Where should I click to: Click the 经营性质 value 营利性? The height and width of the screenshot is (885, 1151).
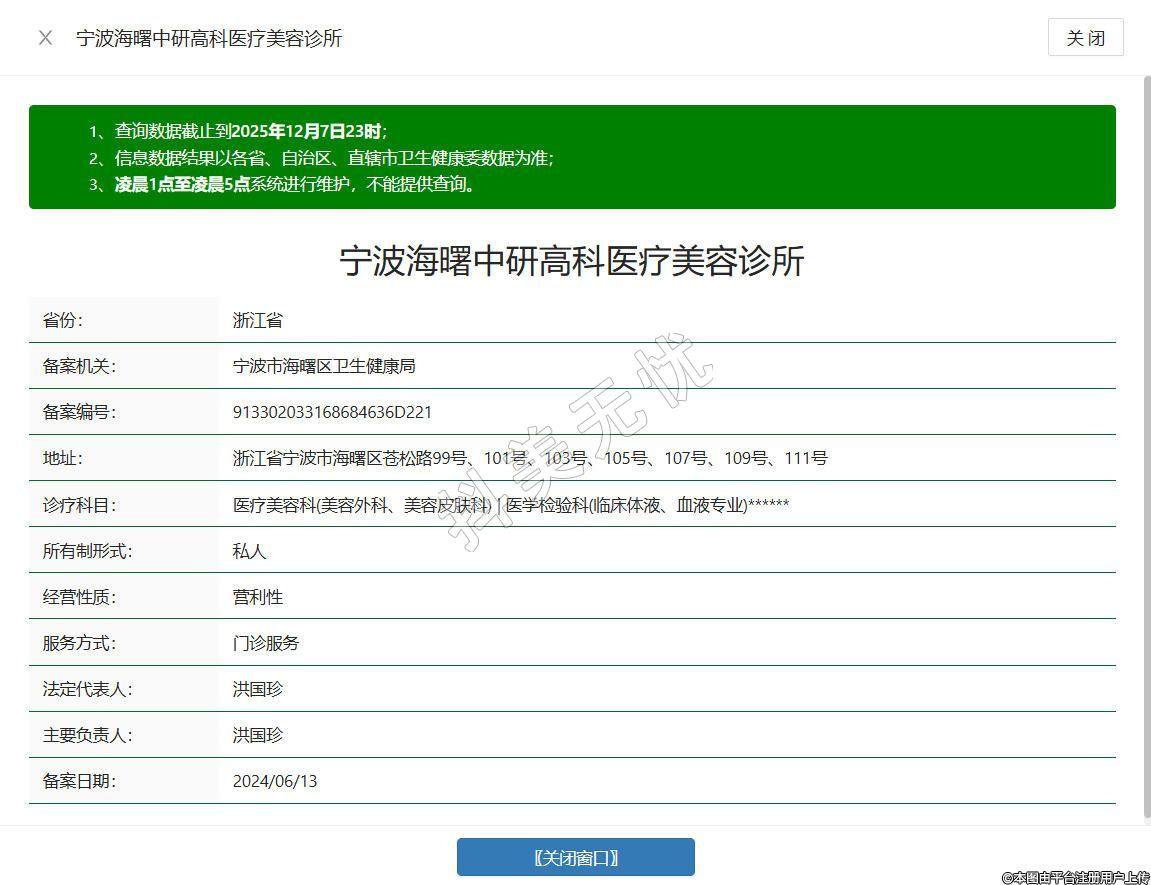258,597
